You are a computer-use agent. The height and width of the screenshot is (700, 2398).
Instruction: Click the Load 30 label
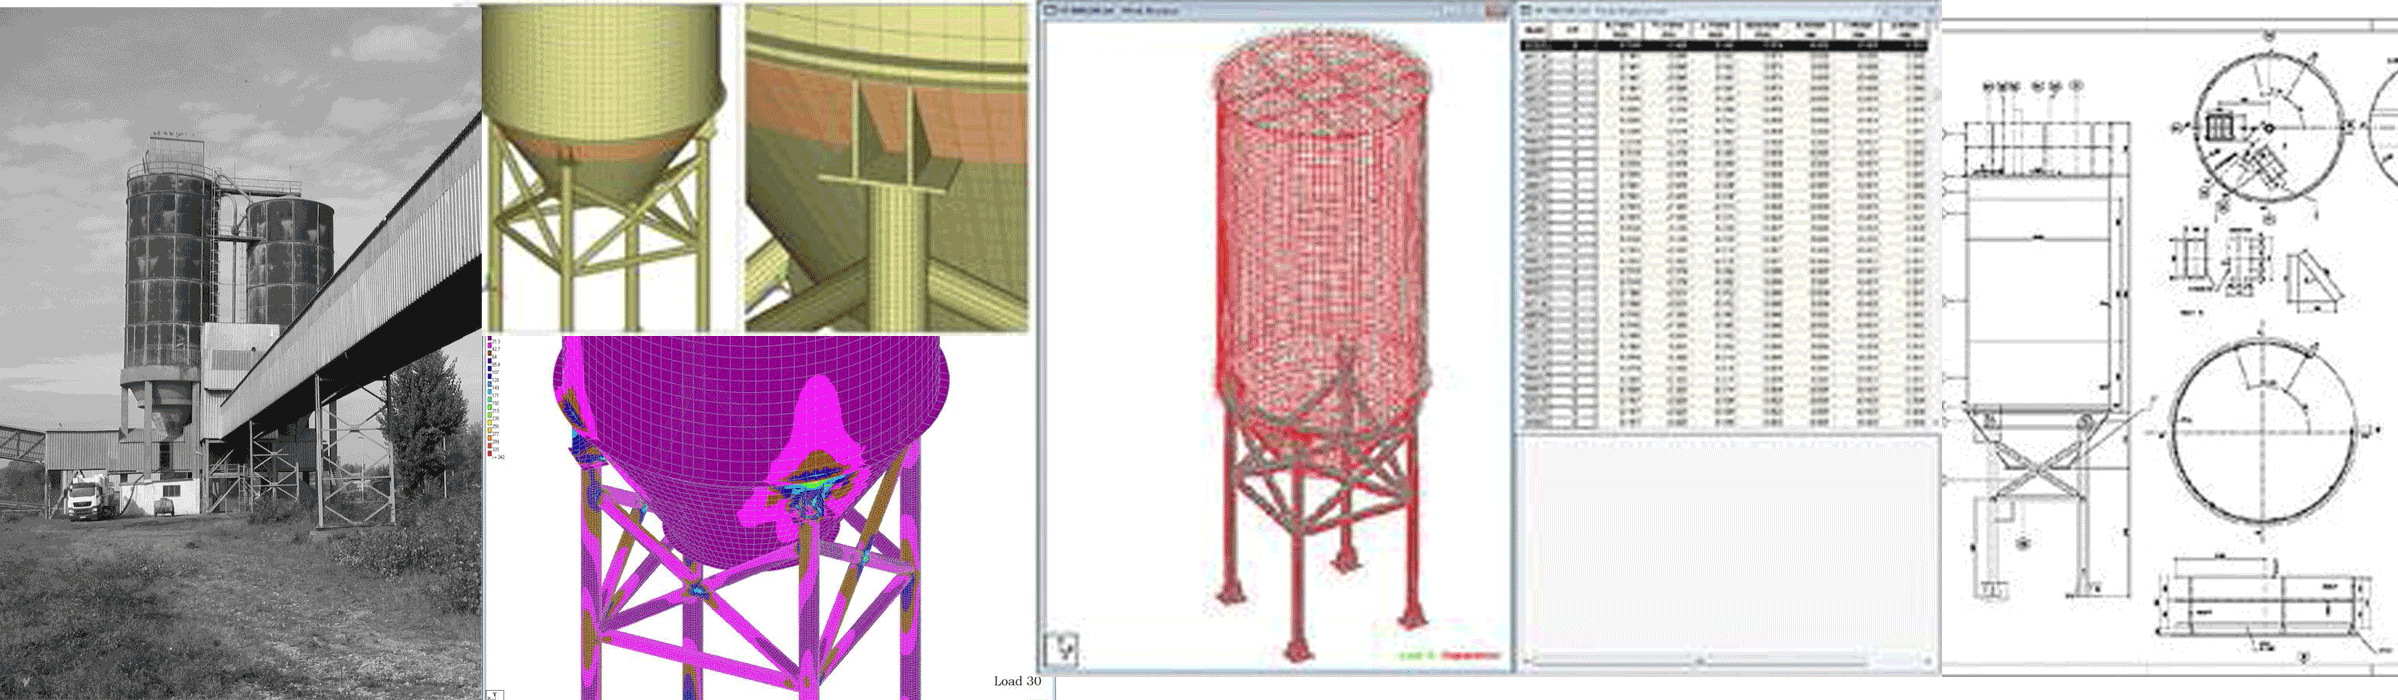(x=1016, y=681)
